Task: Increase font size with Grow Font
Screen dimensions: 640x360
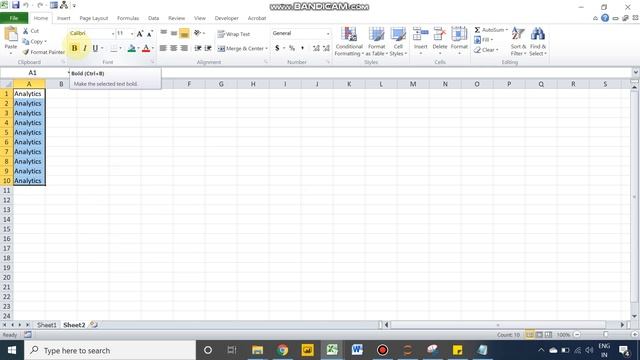Action: pos(140,33)
